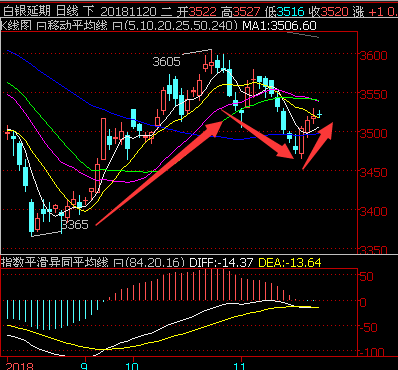Select the 指数平滑异同平均线 indicator title
398x370 pixels.
pos(55,263)
